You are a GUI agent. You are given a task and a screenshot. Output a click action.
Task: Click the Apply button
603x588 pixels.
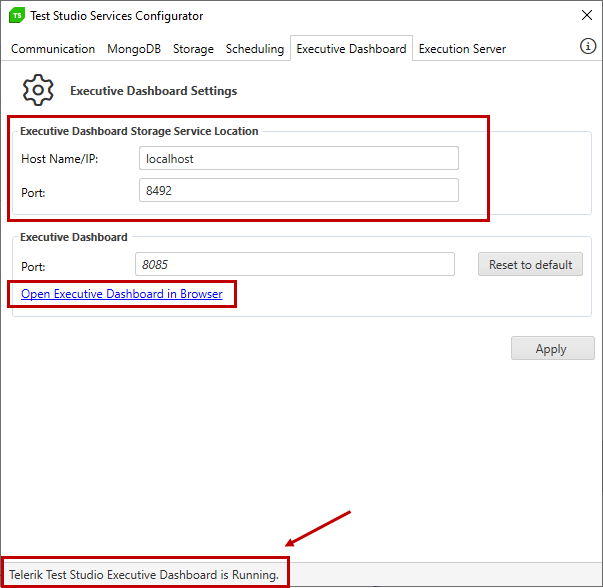[553, 348]
